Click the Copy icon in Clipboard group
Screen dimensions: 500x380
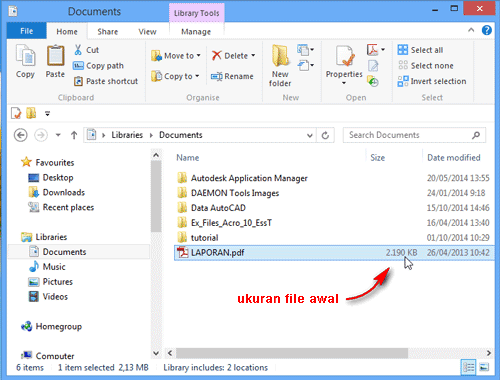coord(25,56)
